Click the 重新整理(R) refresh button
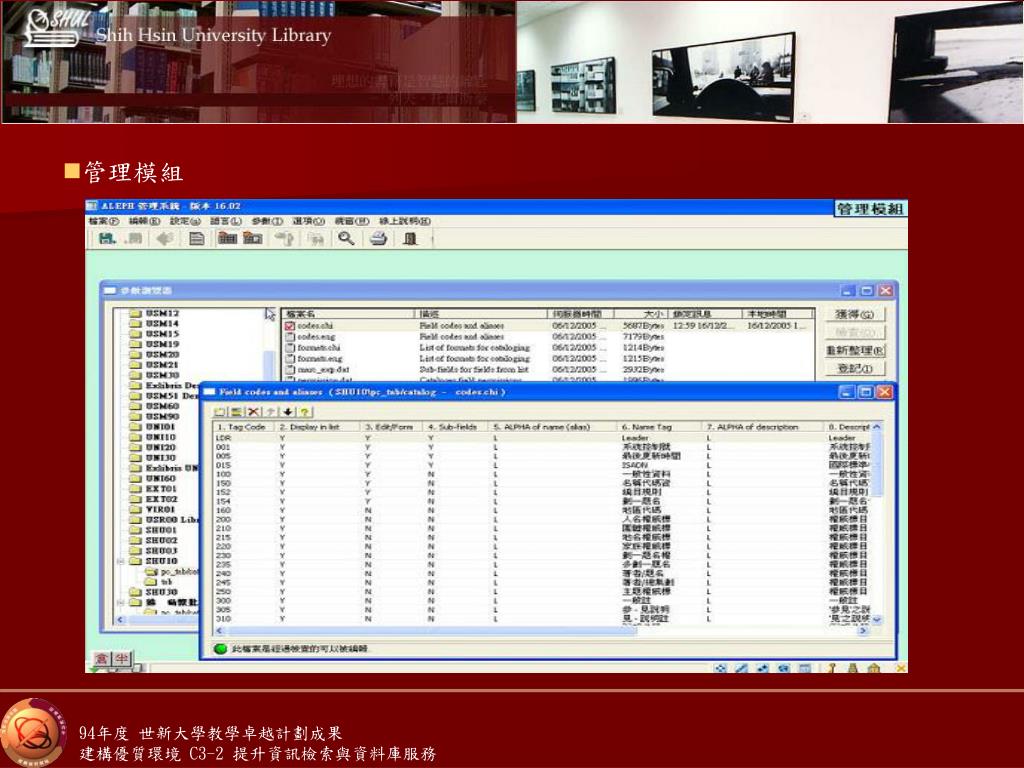 855,351
